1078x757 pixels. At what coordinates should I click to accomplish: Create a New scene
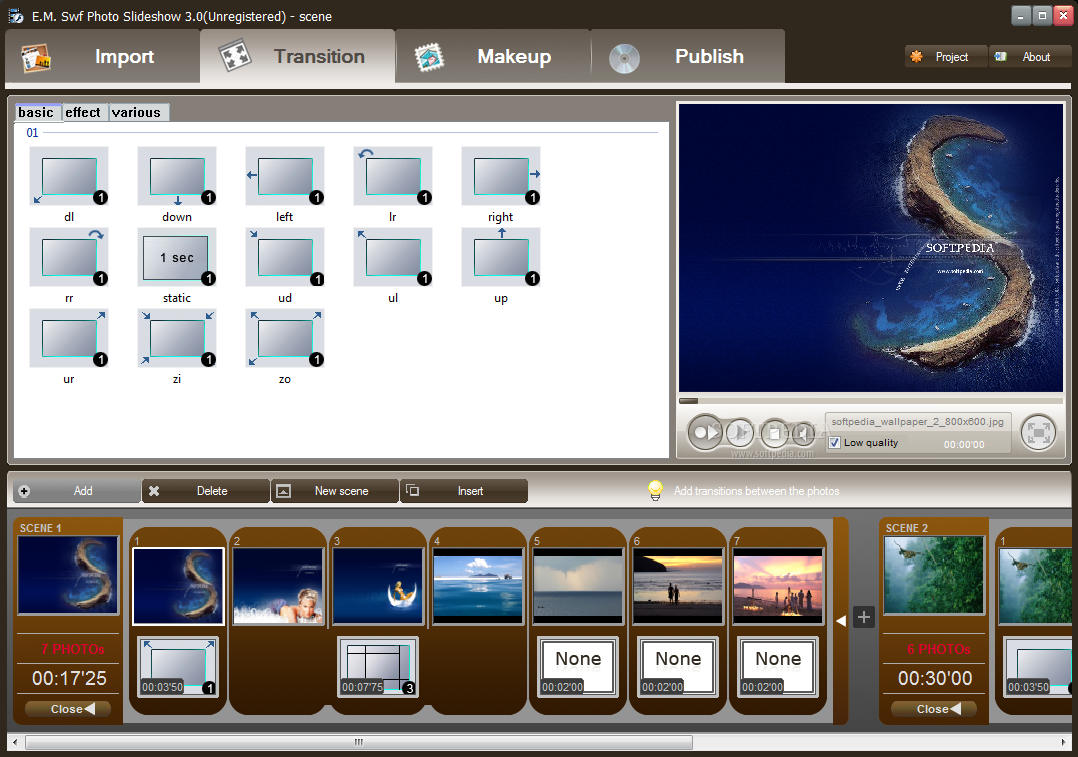pyautogui.click(x=335, y=491)
